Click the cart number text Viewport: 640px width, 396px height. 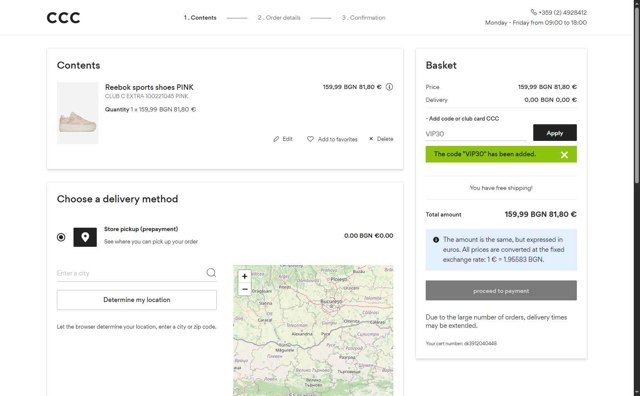pos(461,344)
